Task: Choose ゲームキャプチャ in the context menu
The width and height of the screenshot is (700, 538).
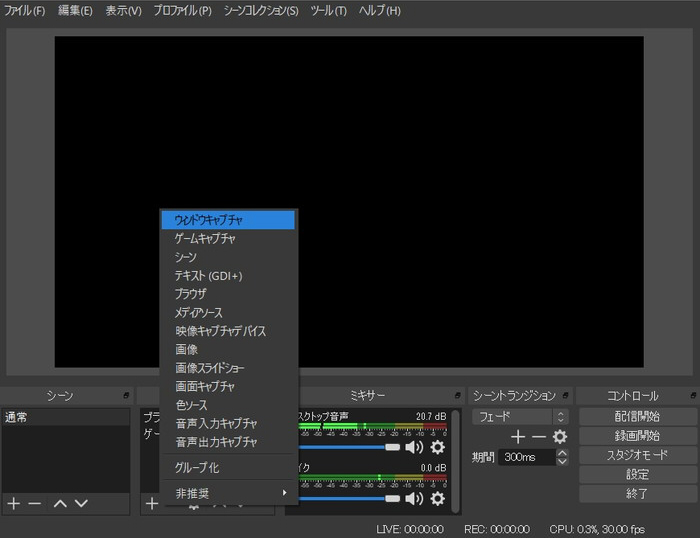Action: (x=228, y=239)
